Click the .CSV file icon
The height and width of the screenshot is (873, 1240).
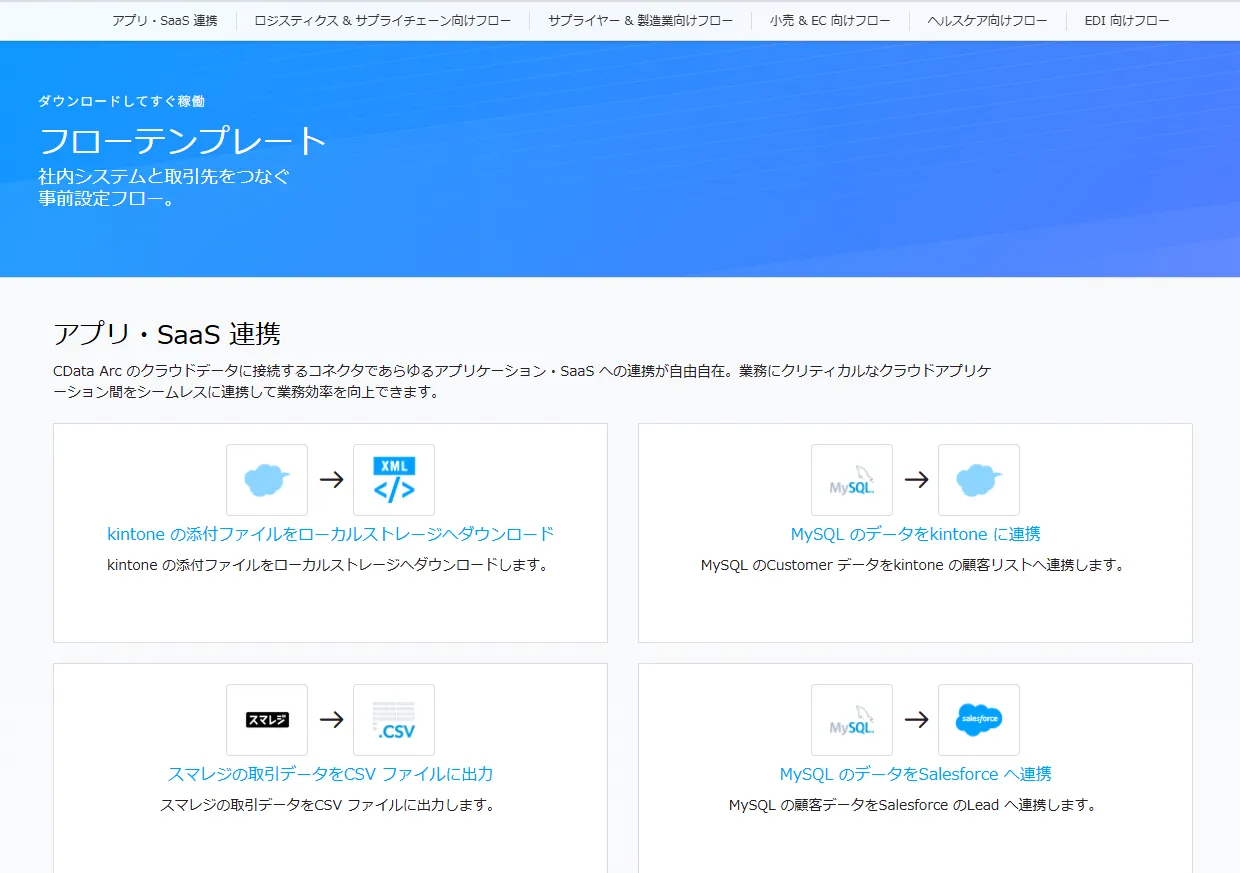point(394,720)
